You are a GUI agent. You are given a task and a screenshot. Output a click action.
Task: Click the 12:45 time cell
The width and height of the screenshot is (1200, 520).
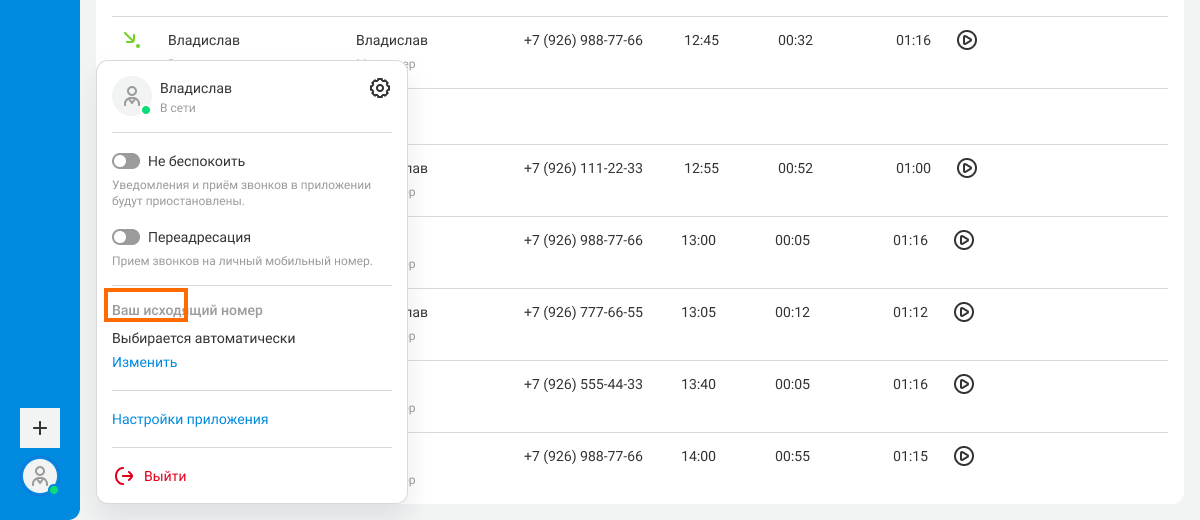pos(701,40)
